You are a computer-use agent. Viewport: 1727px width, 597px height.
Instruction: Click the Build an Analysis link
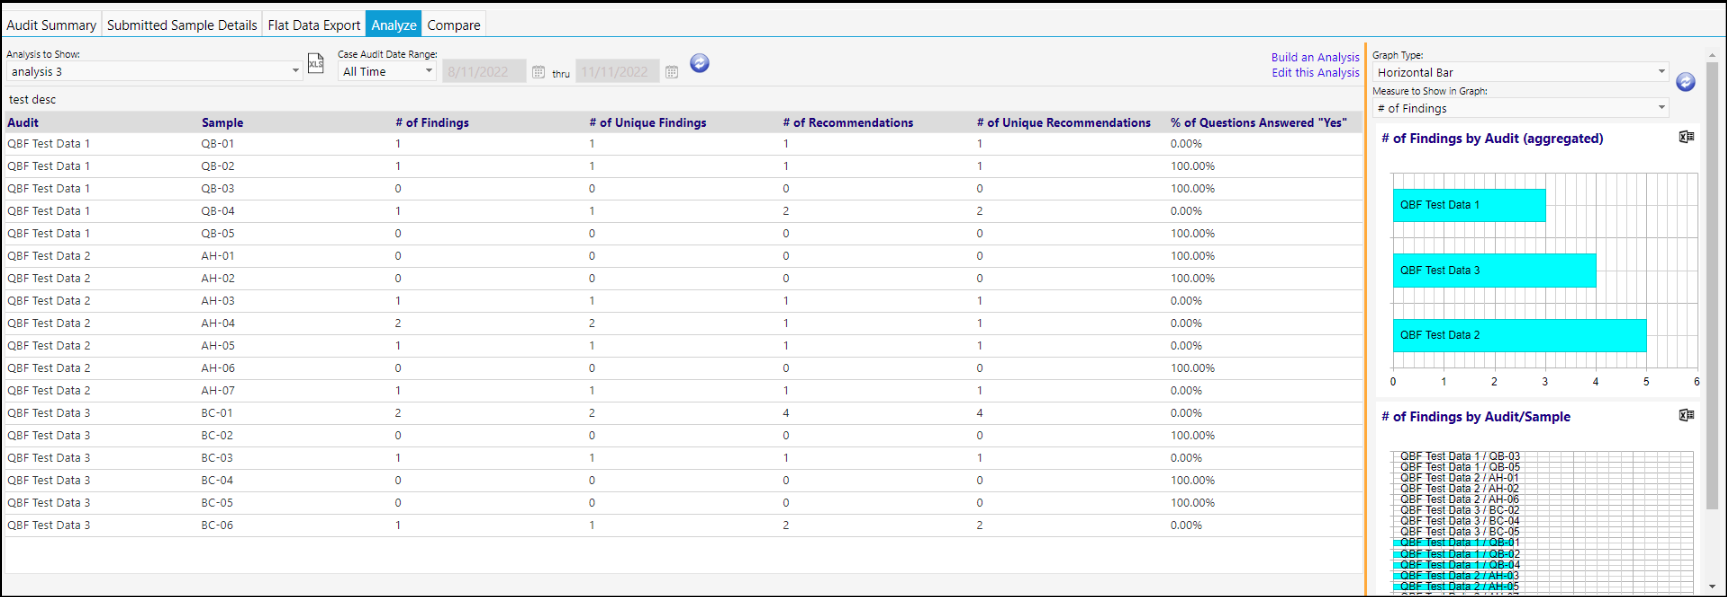(1315, 58)
